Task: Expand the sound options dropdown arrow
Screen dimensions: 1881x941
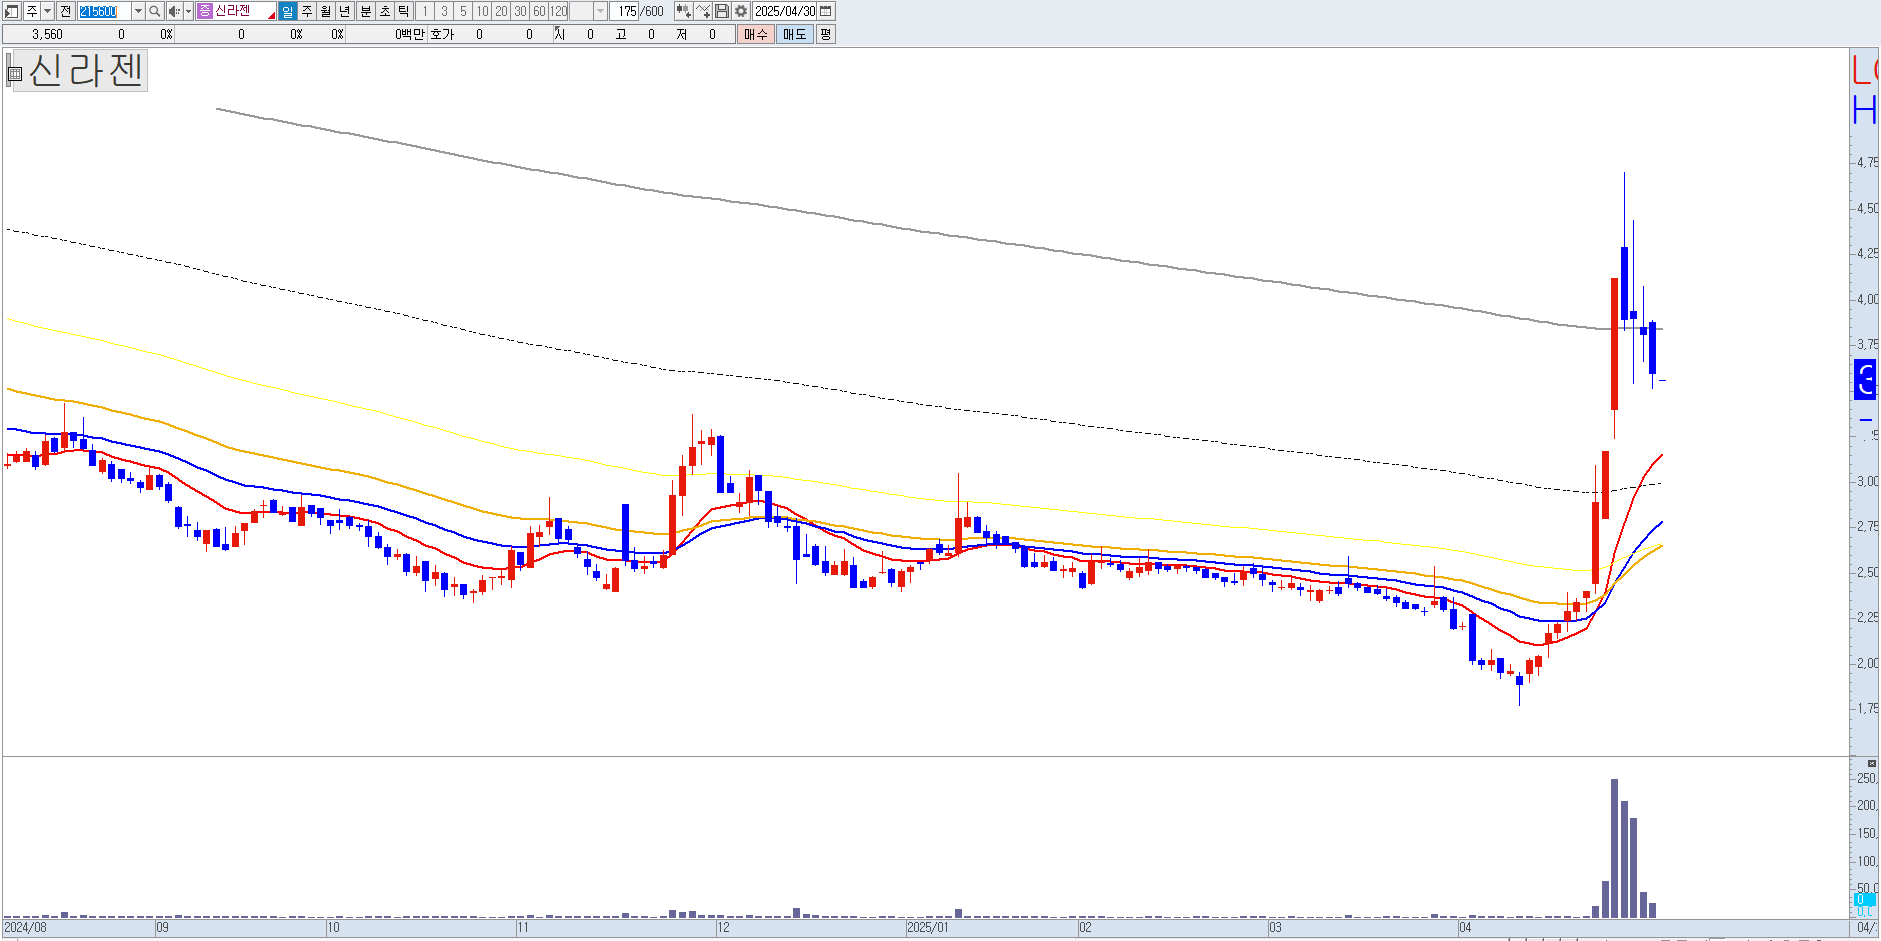Action: coord(188,11)
